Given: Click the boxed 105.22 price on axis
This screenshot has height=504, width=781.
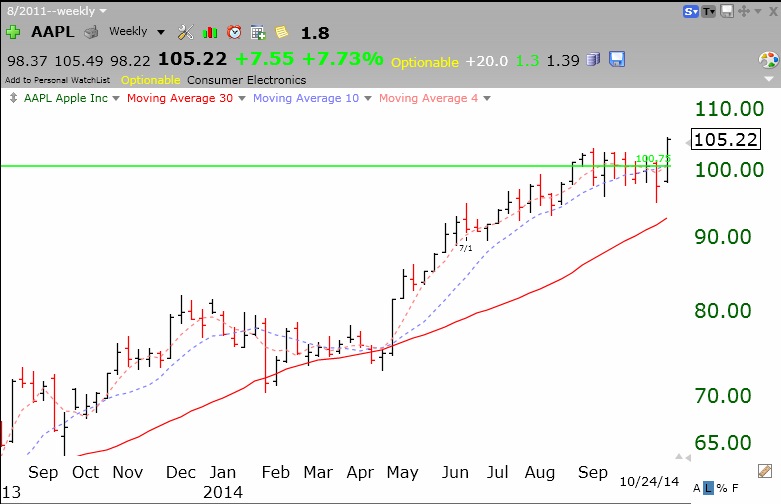Looking at the screenshot, I should (726, 139).
